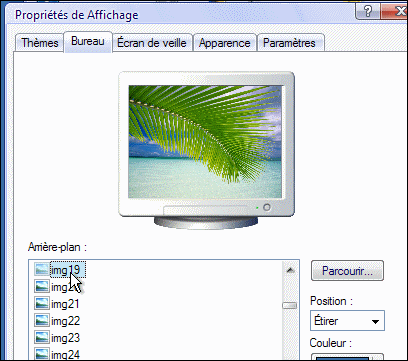Open the Couleur color picker
Viewport: 408px width, 361px height.
point(347,357)
